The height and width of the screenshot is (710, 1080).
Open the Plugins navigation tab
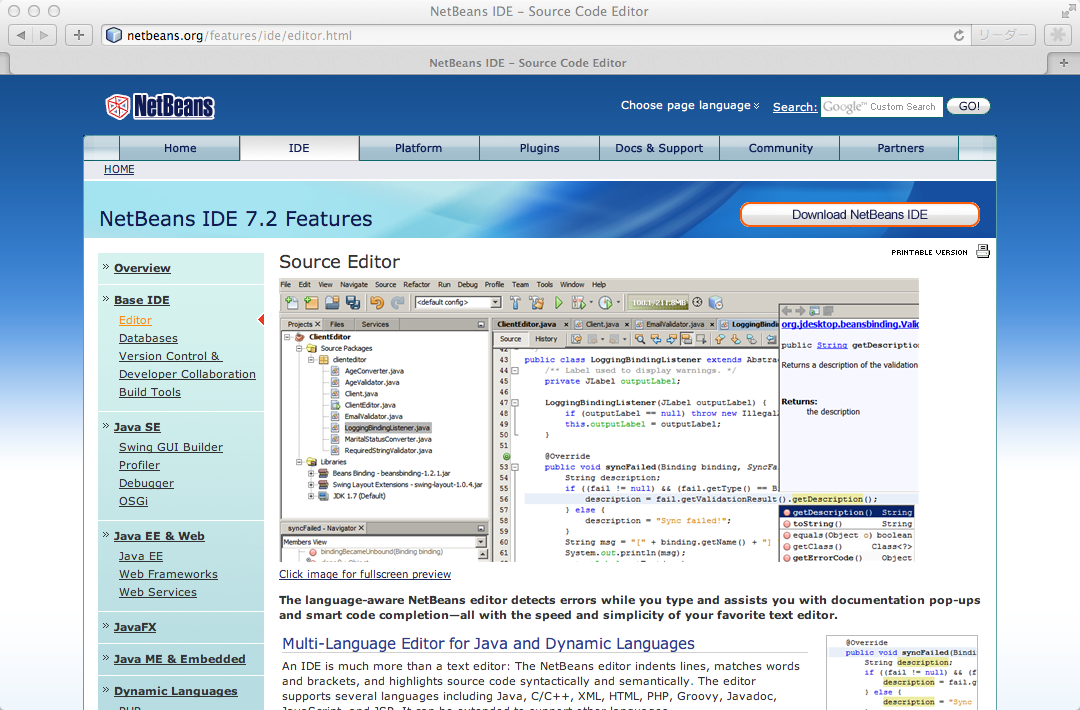539,148
